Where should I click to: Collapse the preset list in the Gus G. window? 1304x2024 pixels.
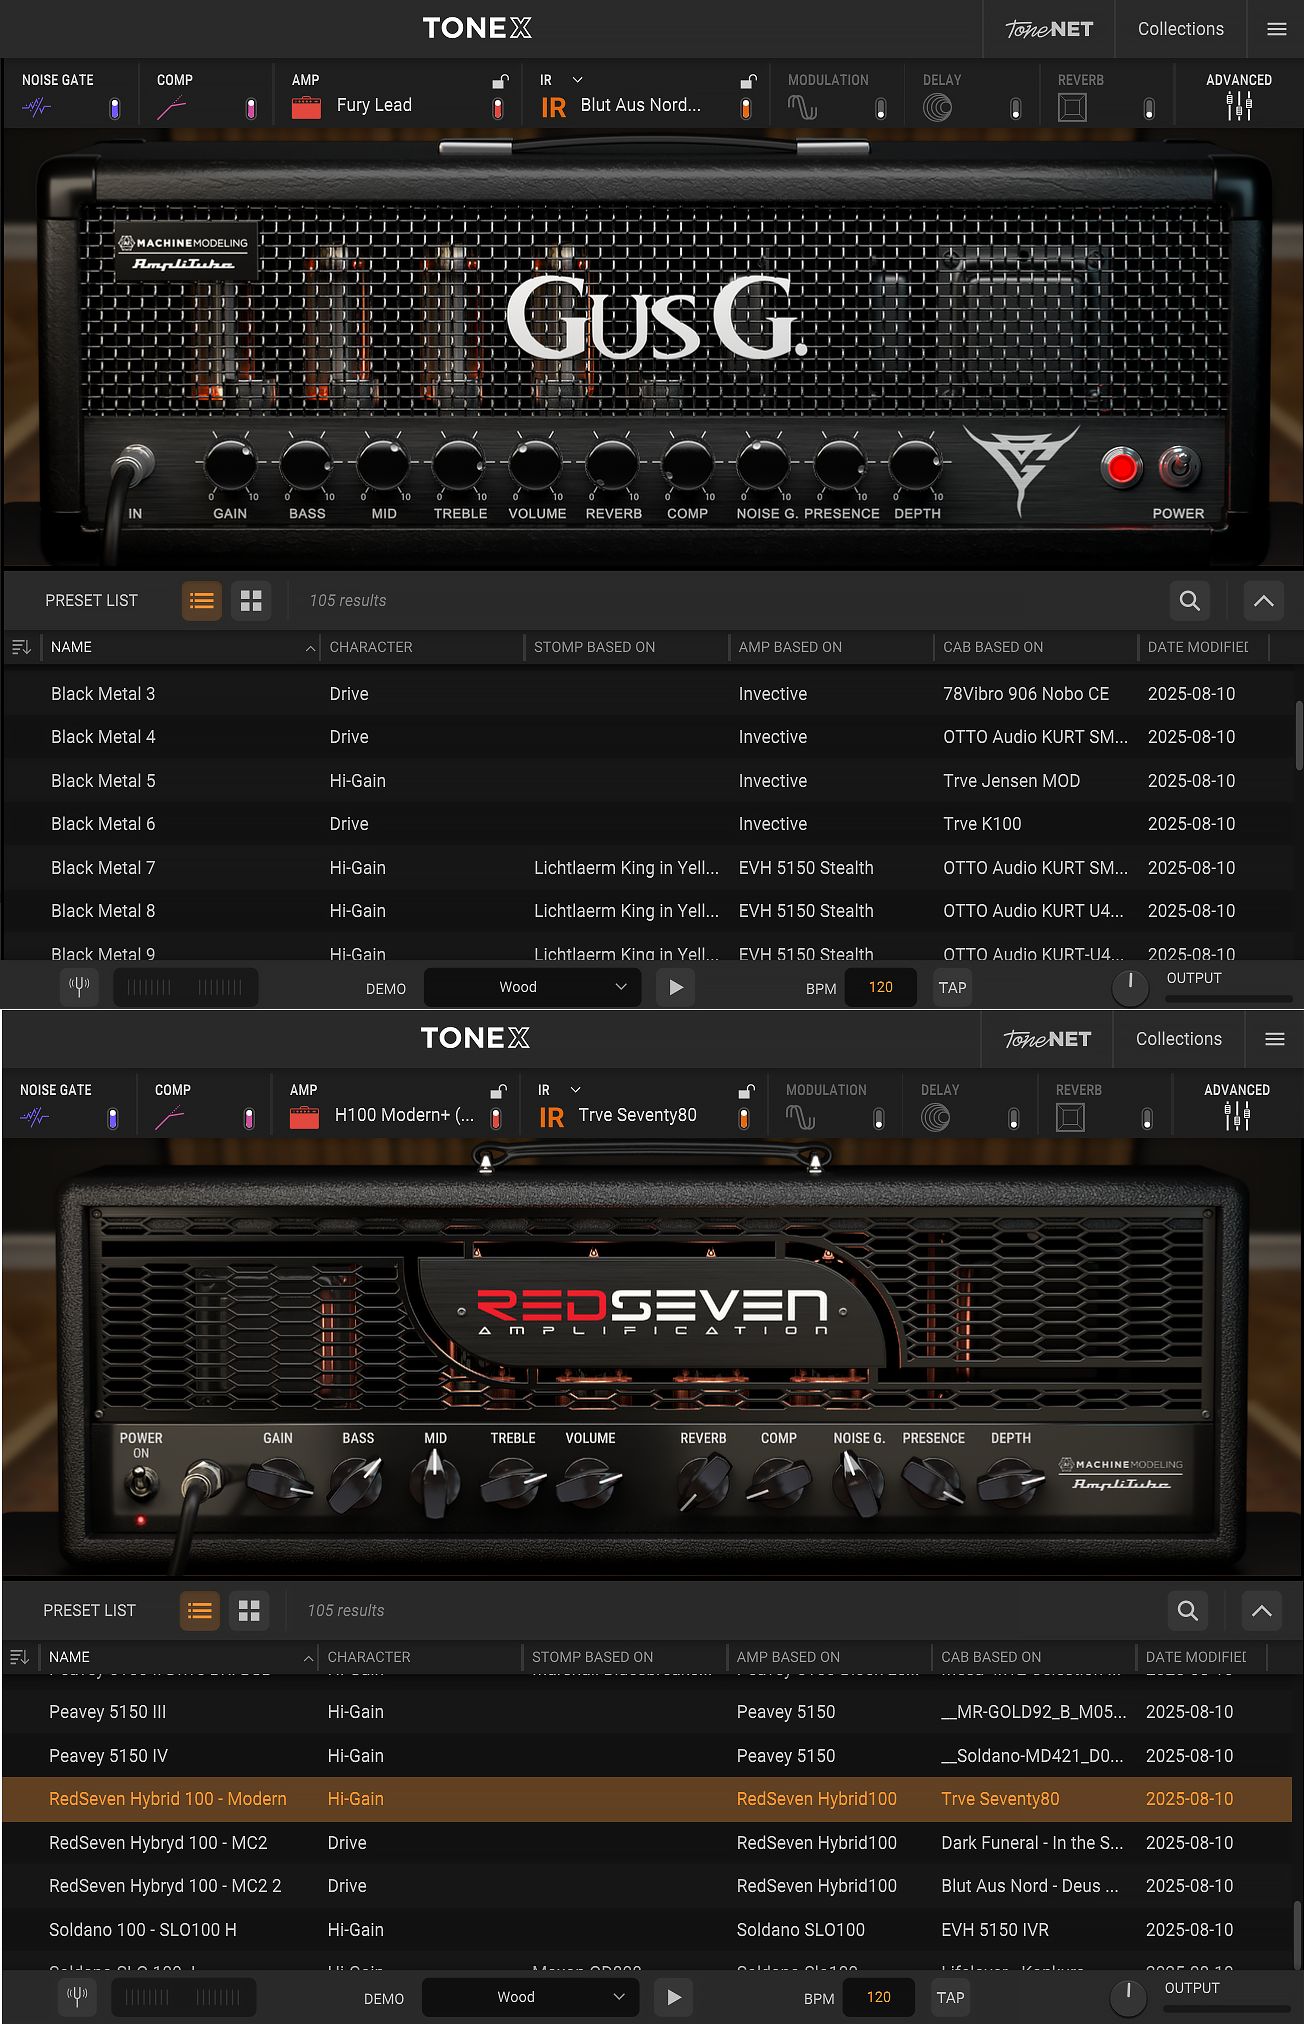1264,601
